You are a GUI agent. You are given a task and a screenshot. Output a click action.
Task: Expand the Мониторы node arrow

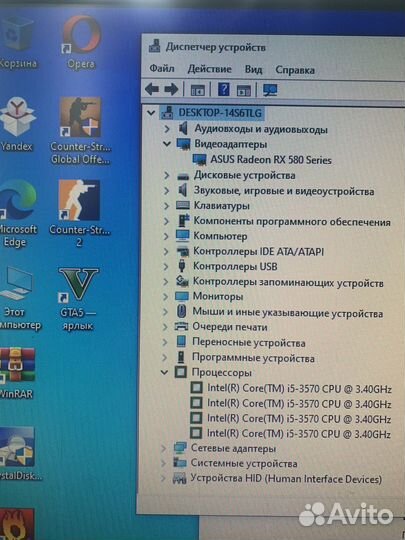166,296
